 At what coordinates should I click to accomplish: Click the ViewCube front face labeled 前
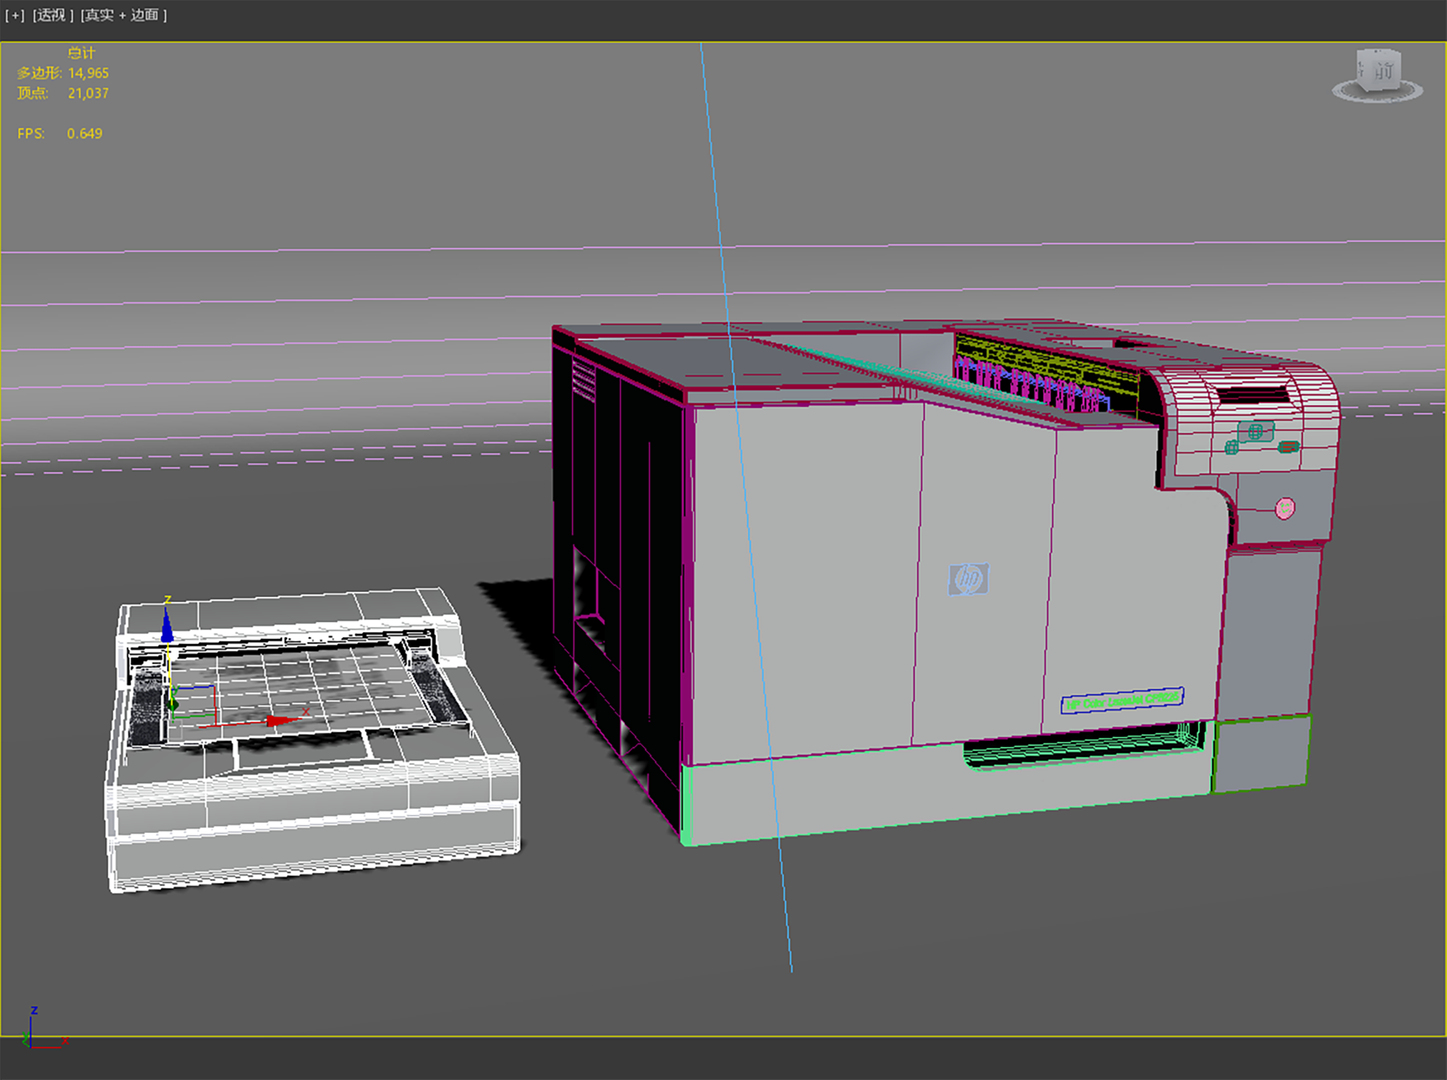[x=1383, y=71]
